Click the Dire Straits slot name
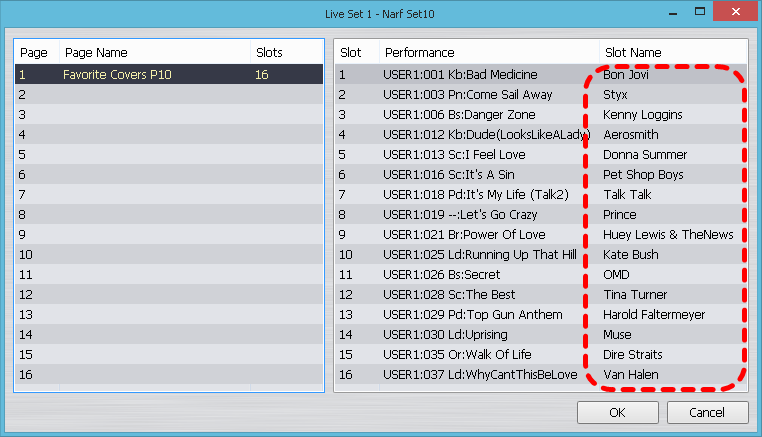Viewport: 762px width, 437px height. click(x=633, y=354)
